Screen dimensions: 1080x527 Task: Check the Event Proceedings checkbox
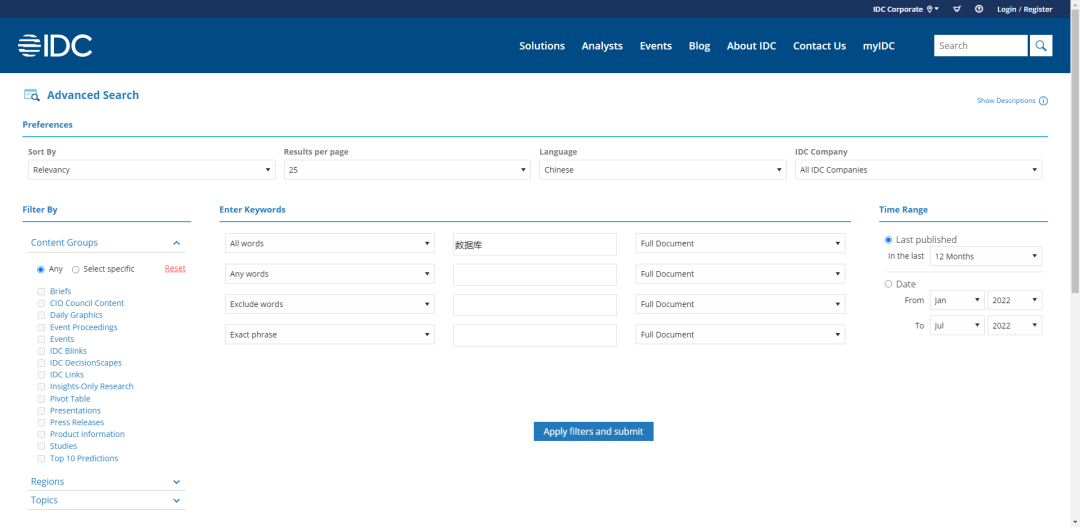42,327
